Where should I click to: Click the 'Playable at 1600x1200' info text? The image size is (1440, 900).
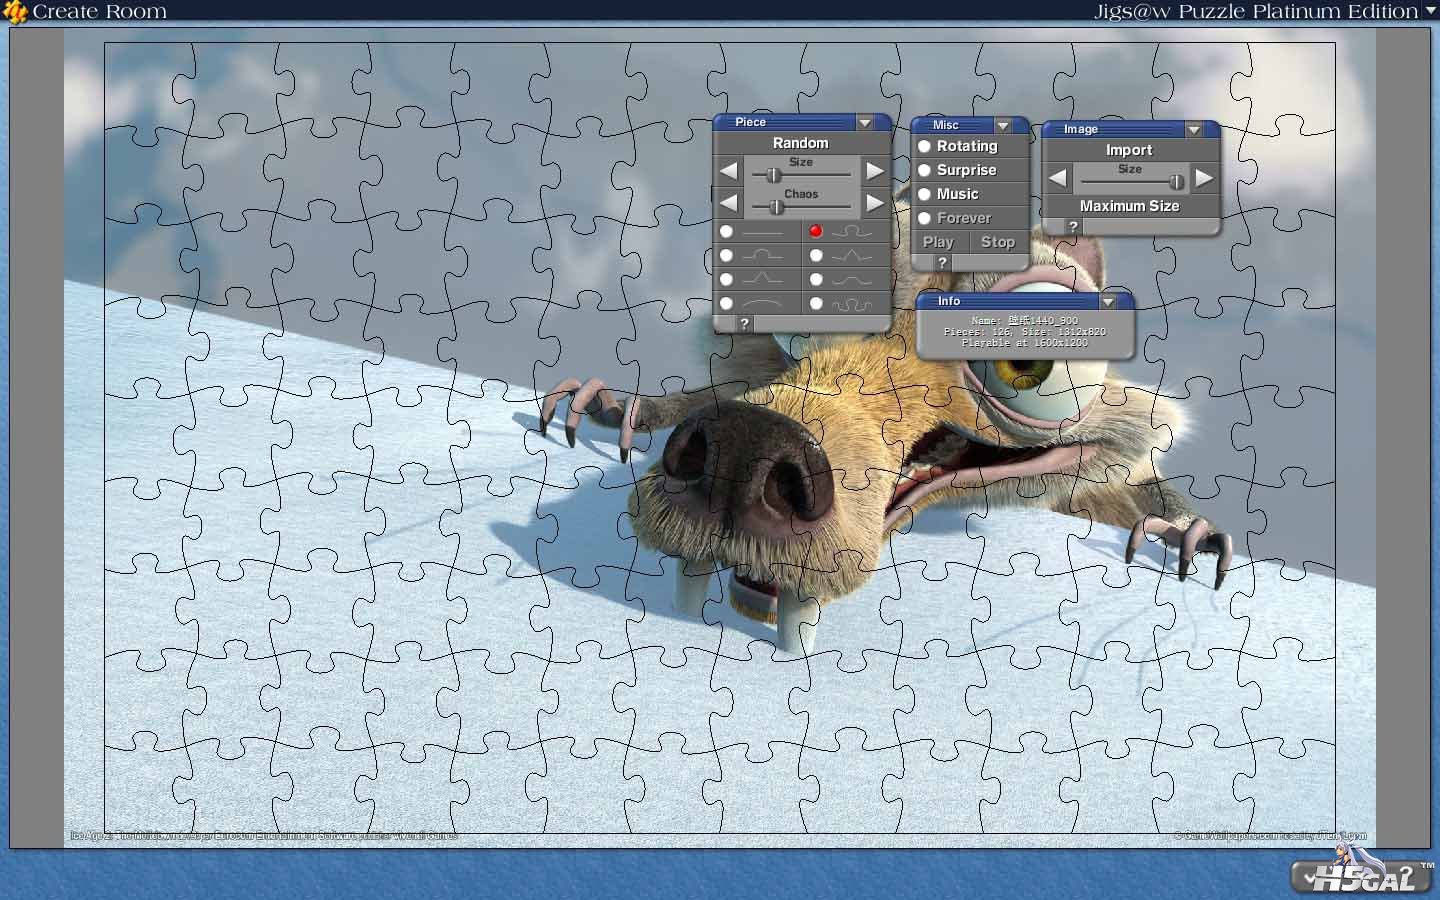1025,343
